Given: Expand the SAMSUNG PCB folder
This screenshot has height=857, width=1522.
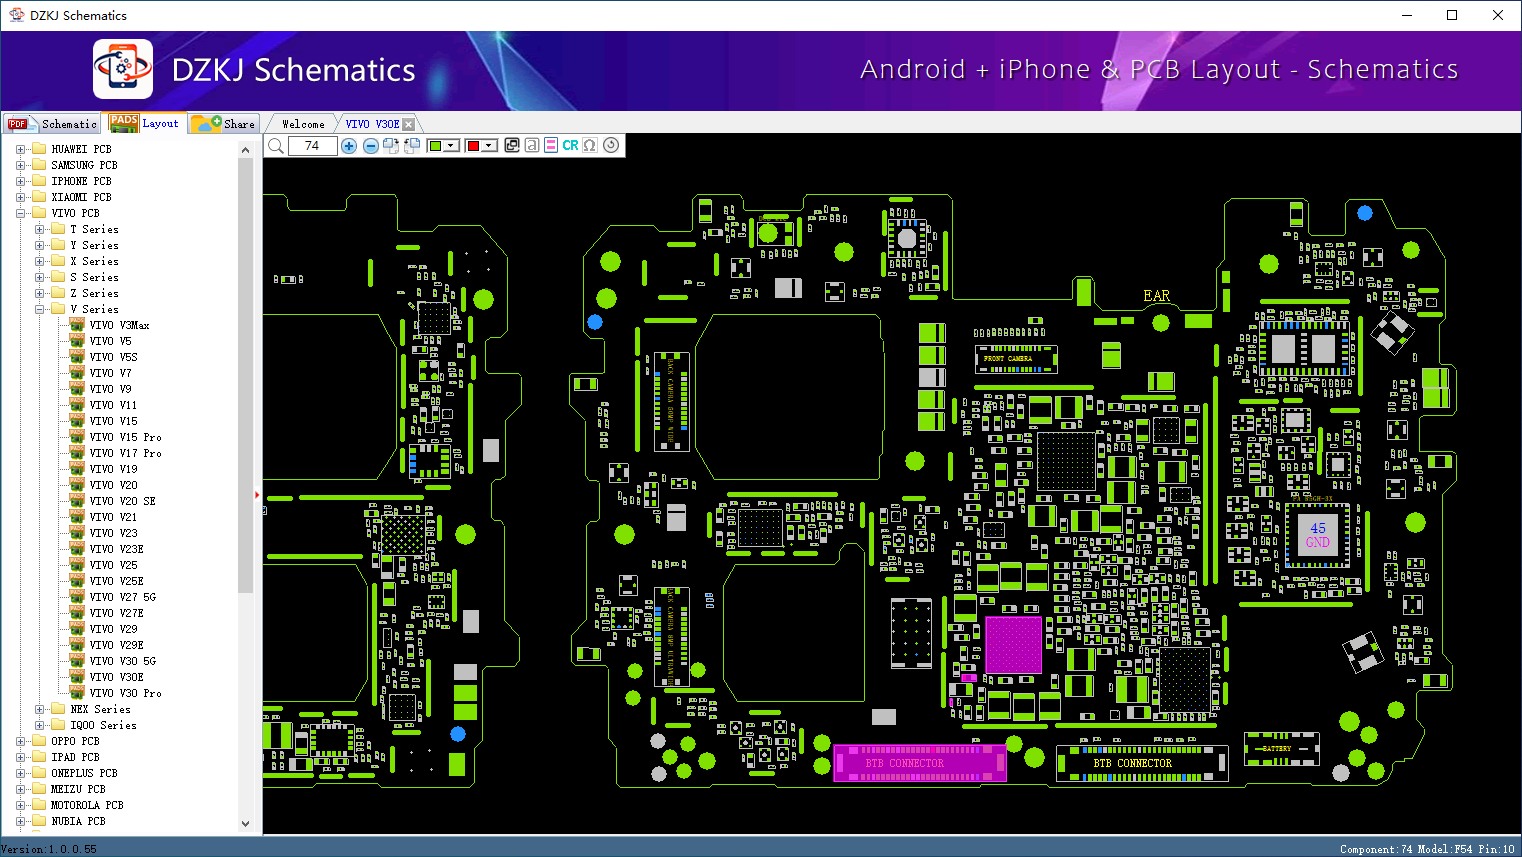Looking at the screenshot, I should (20, 165).
